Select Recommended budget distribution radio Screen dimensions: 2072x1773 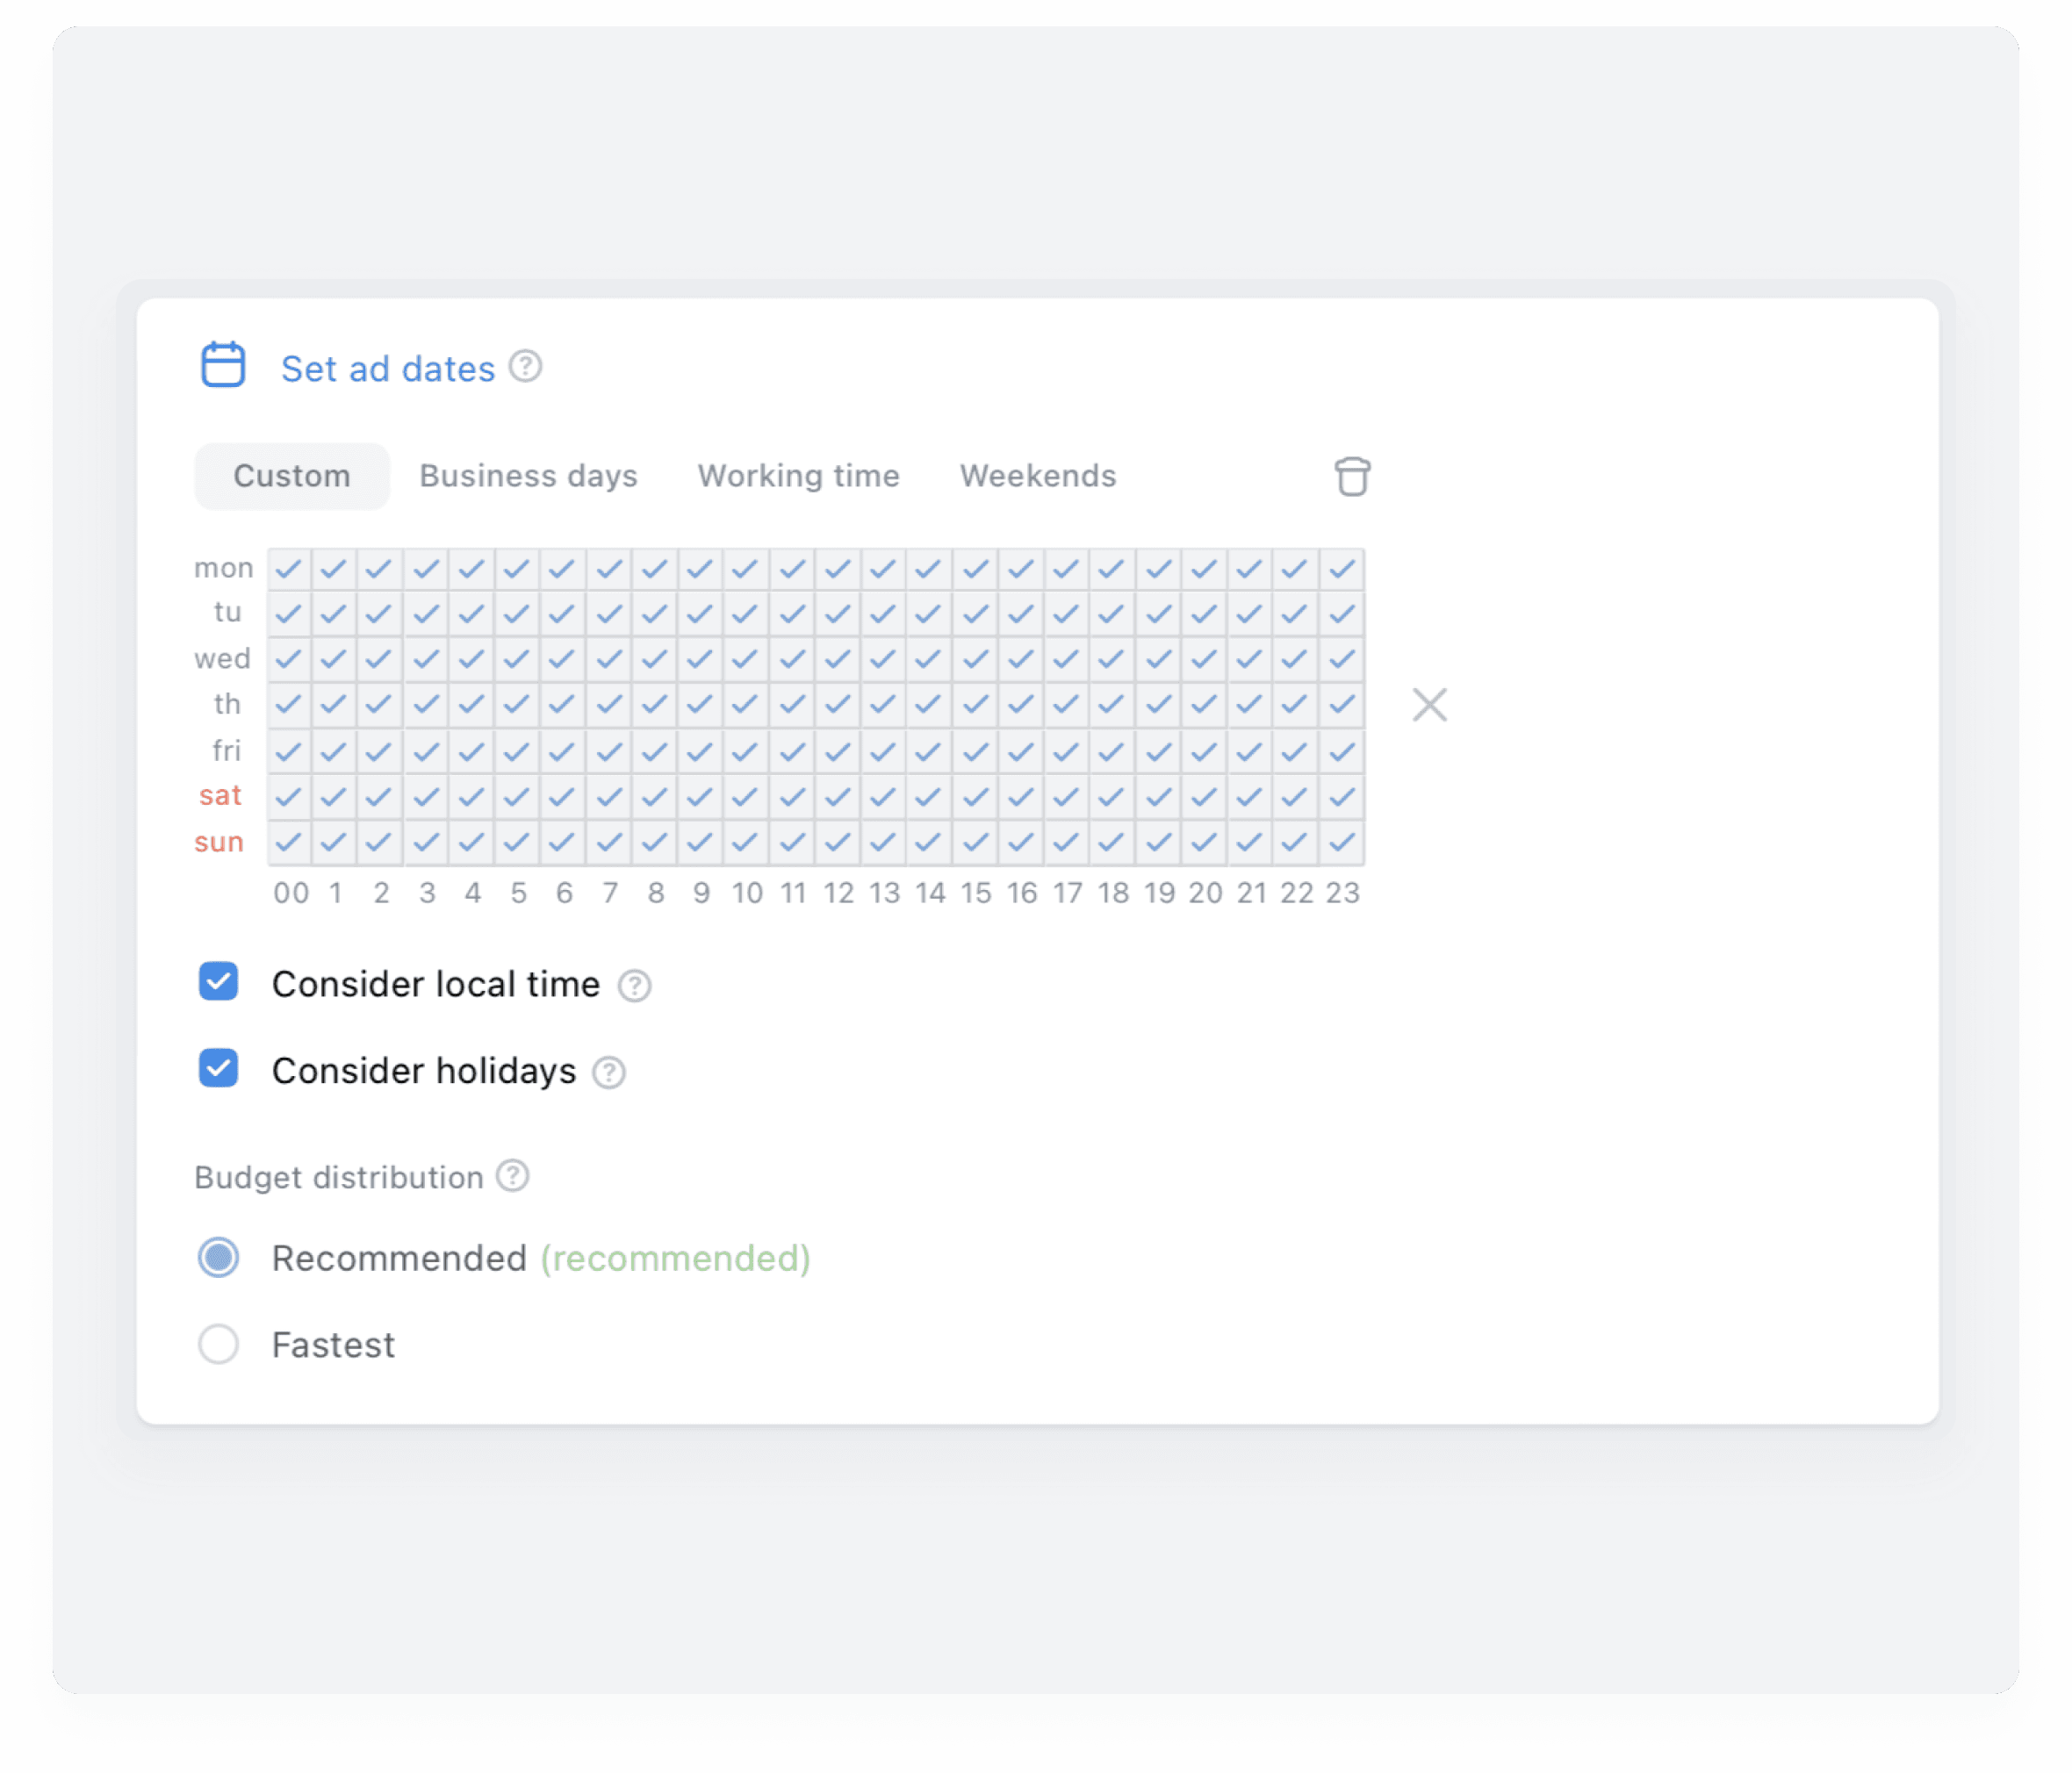click(x=218, y=1257)
